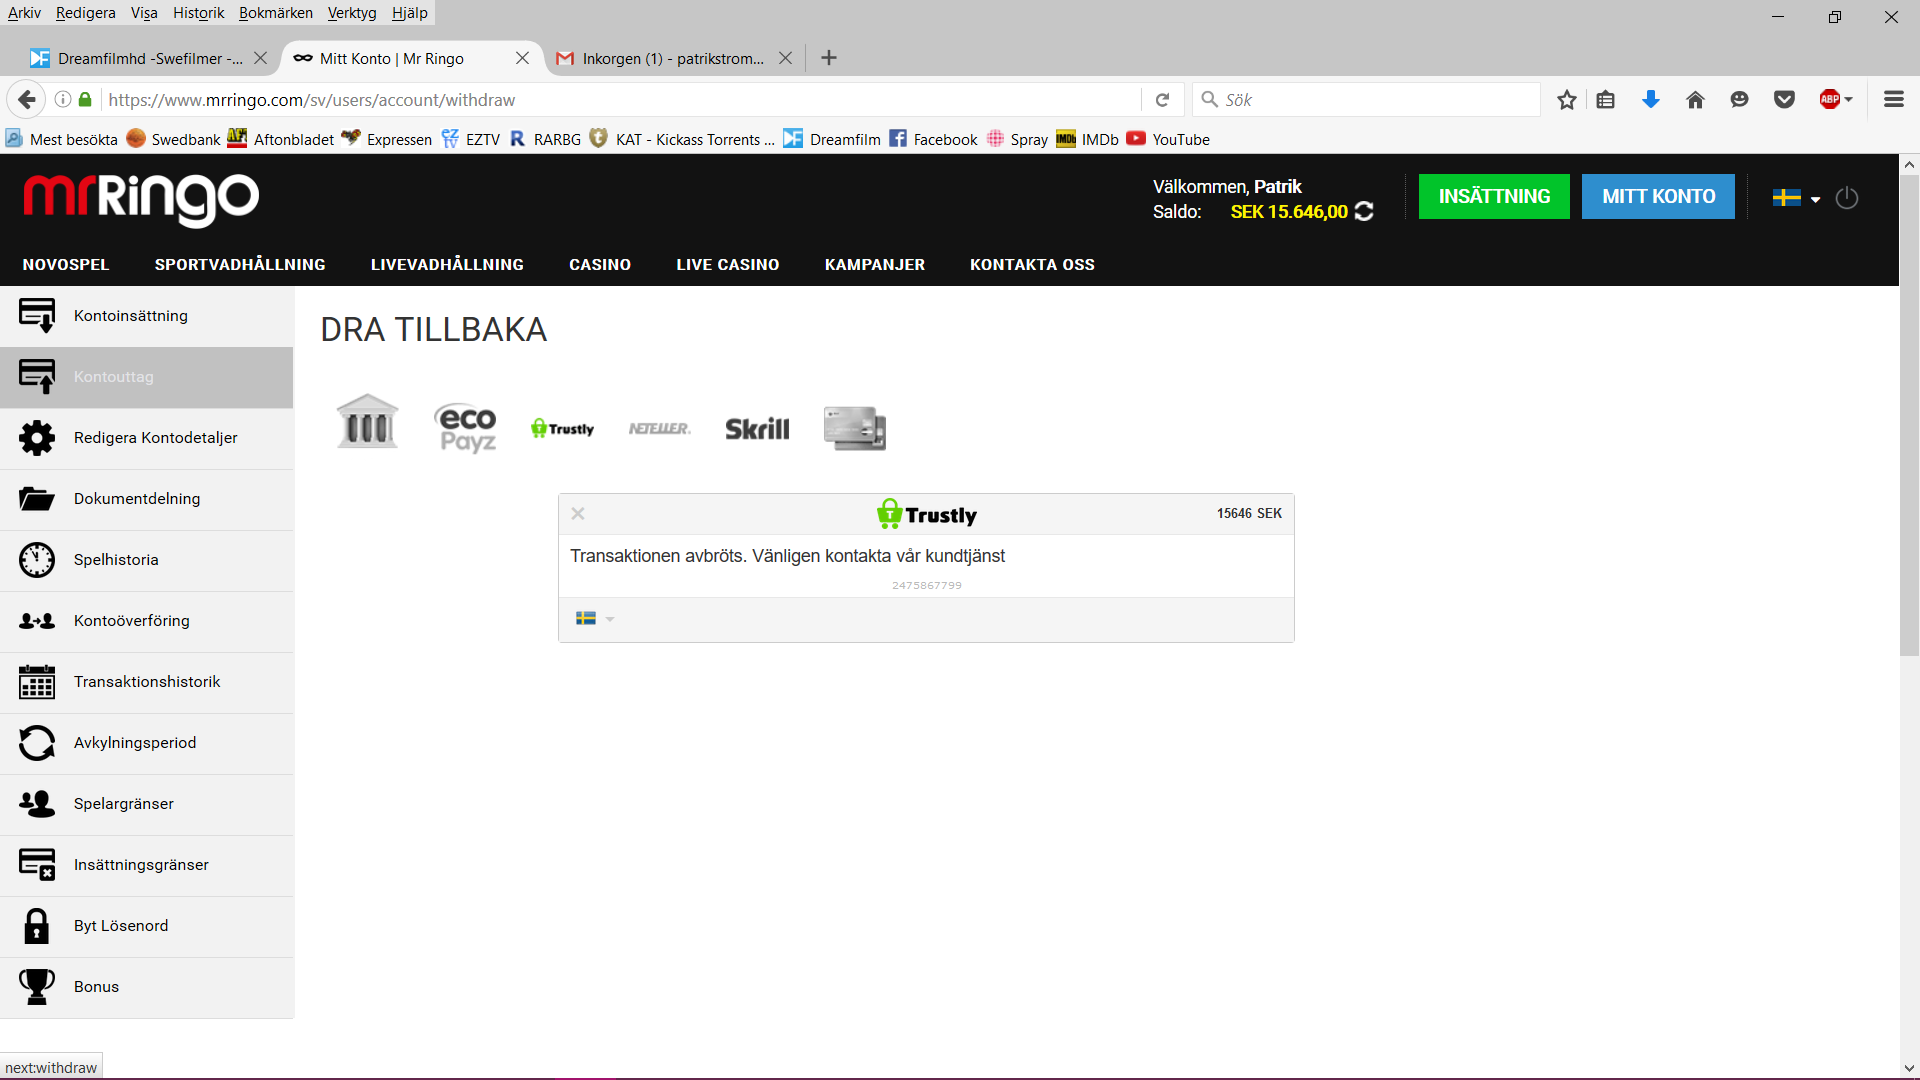Image resolution: width=1920 pixels, height=1080 pixels.
Task: Click the power logout icon
Action: 1847,198
